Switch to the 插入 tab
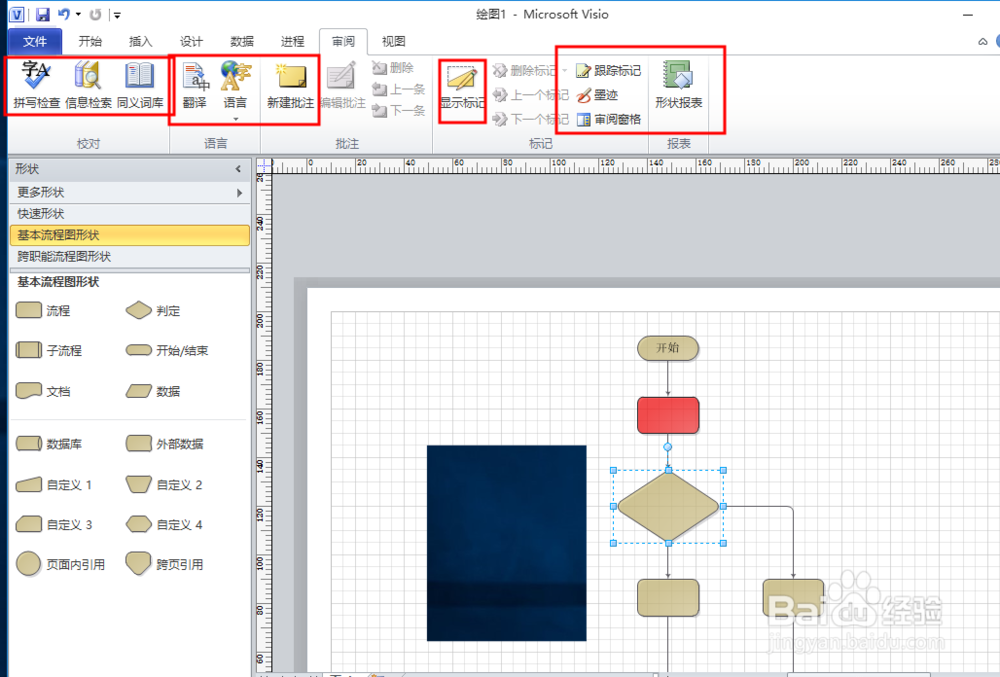The image size is (1000, 677). pos(140,41)
